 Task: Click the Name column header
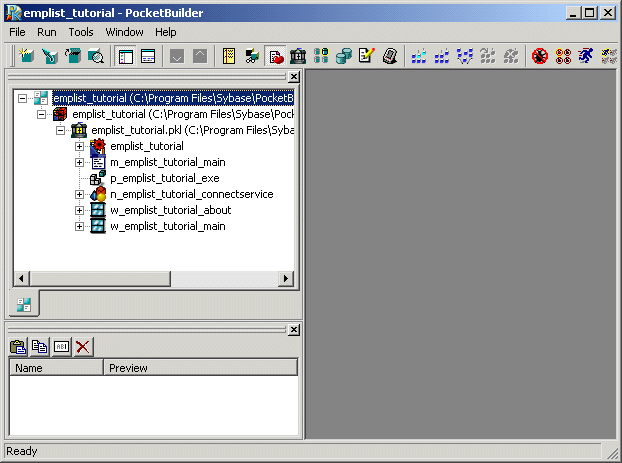click(56, 368)
